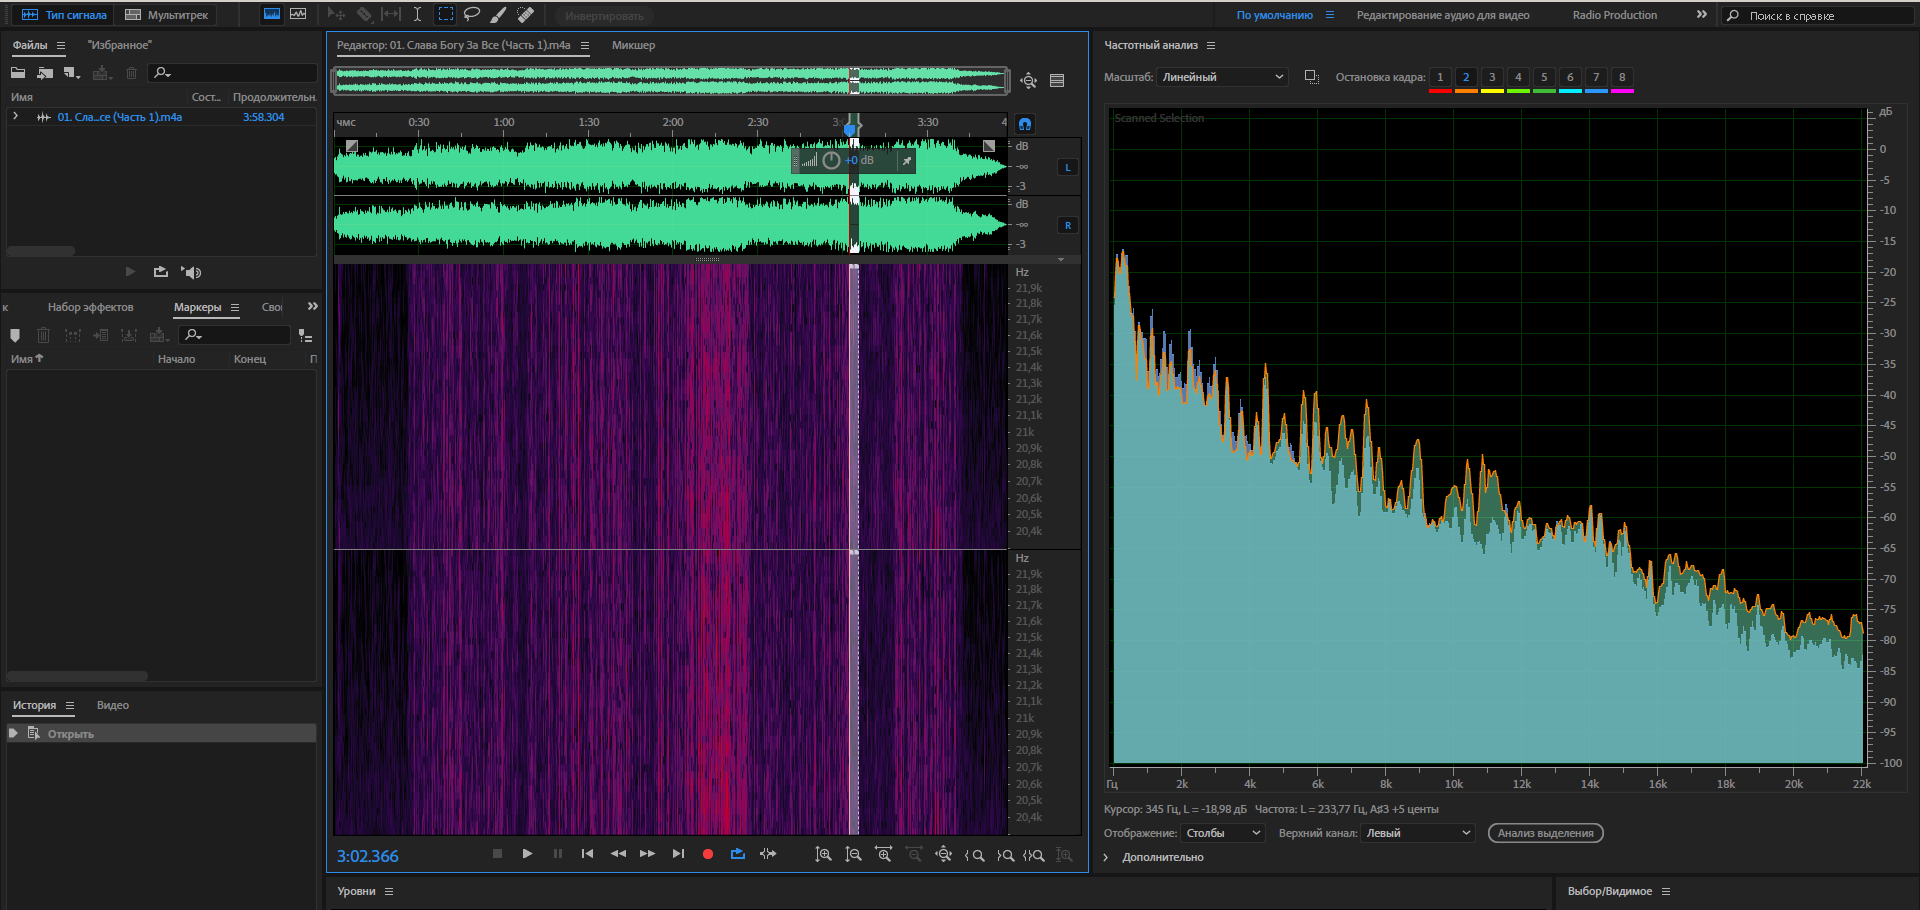
Task: Switch to the Микшер tab
Action: click(x=633, y=45)
